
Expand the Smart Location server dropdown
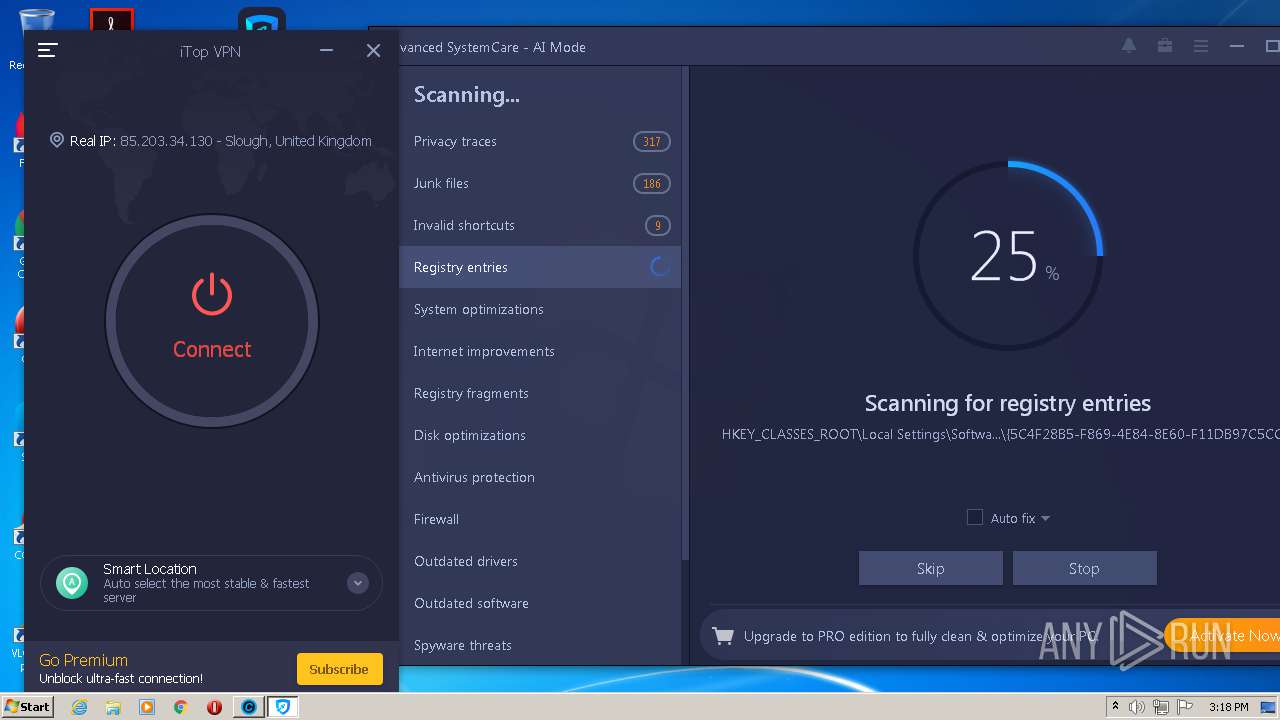click(x=358, y=583)
